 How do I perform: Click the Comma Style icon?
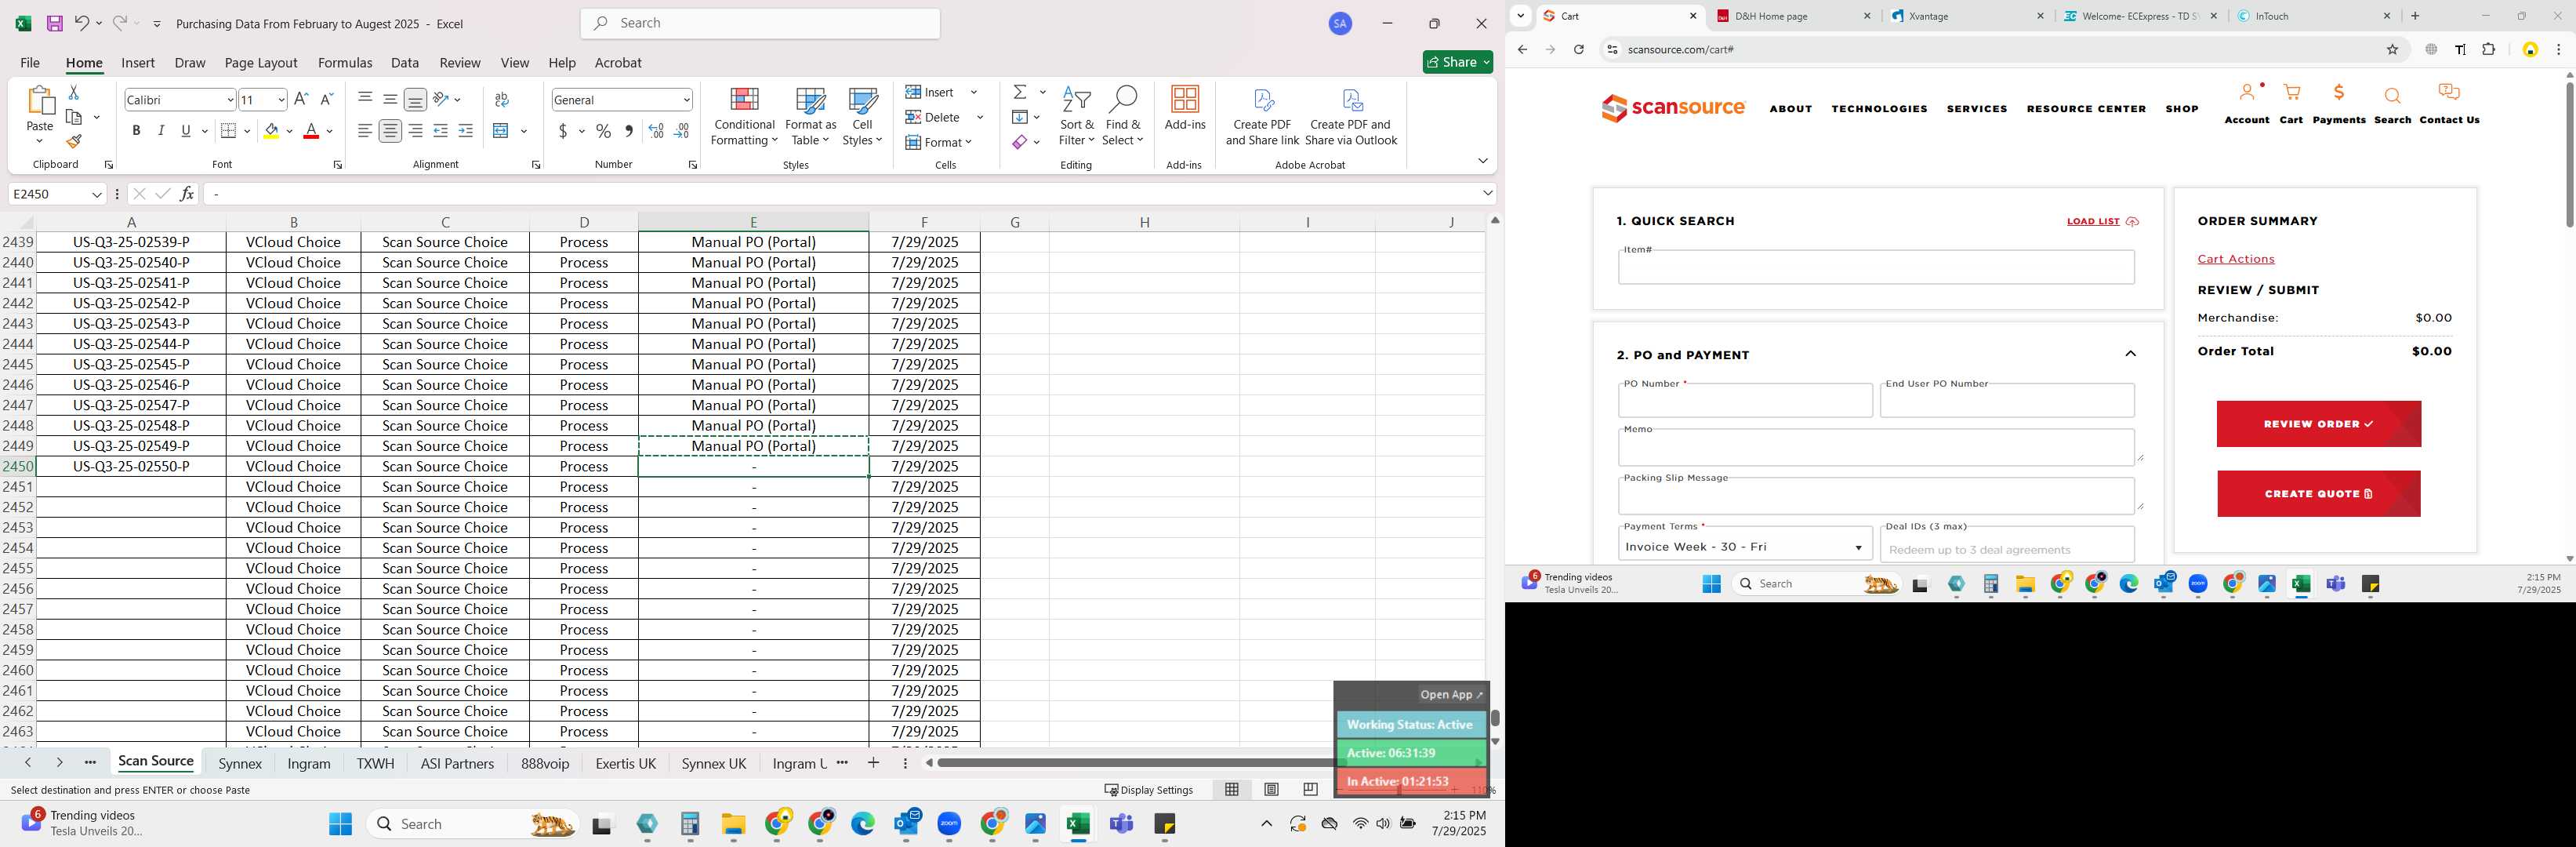tap(629, 131)
